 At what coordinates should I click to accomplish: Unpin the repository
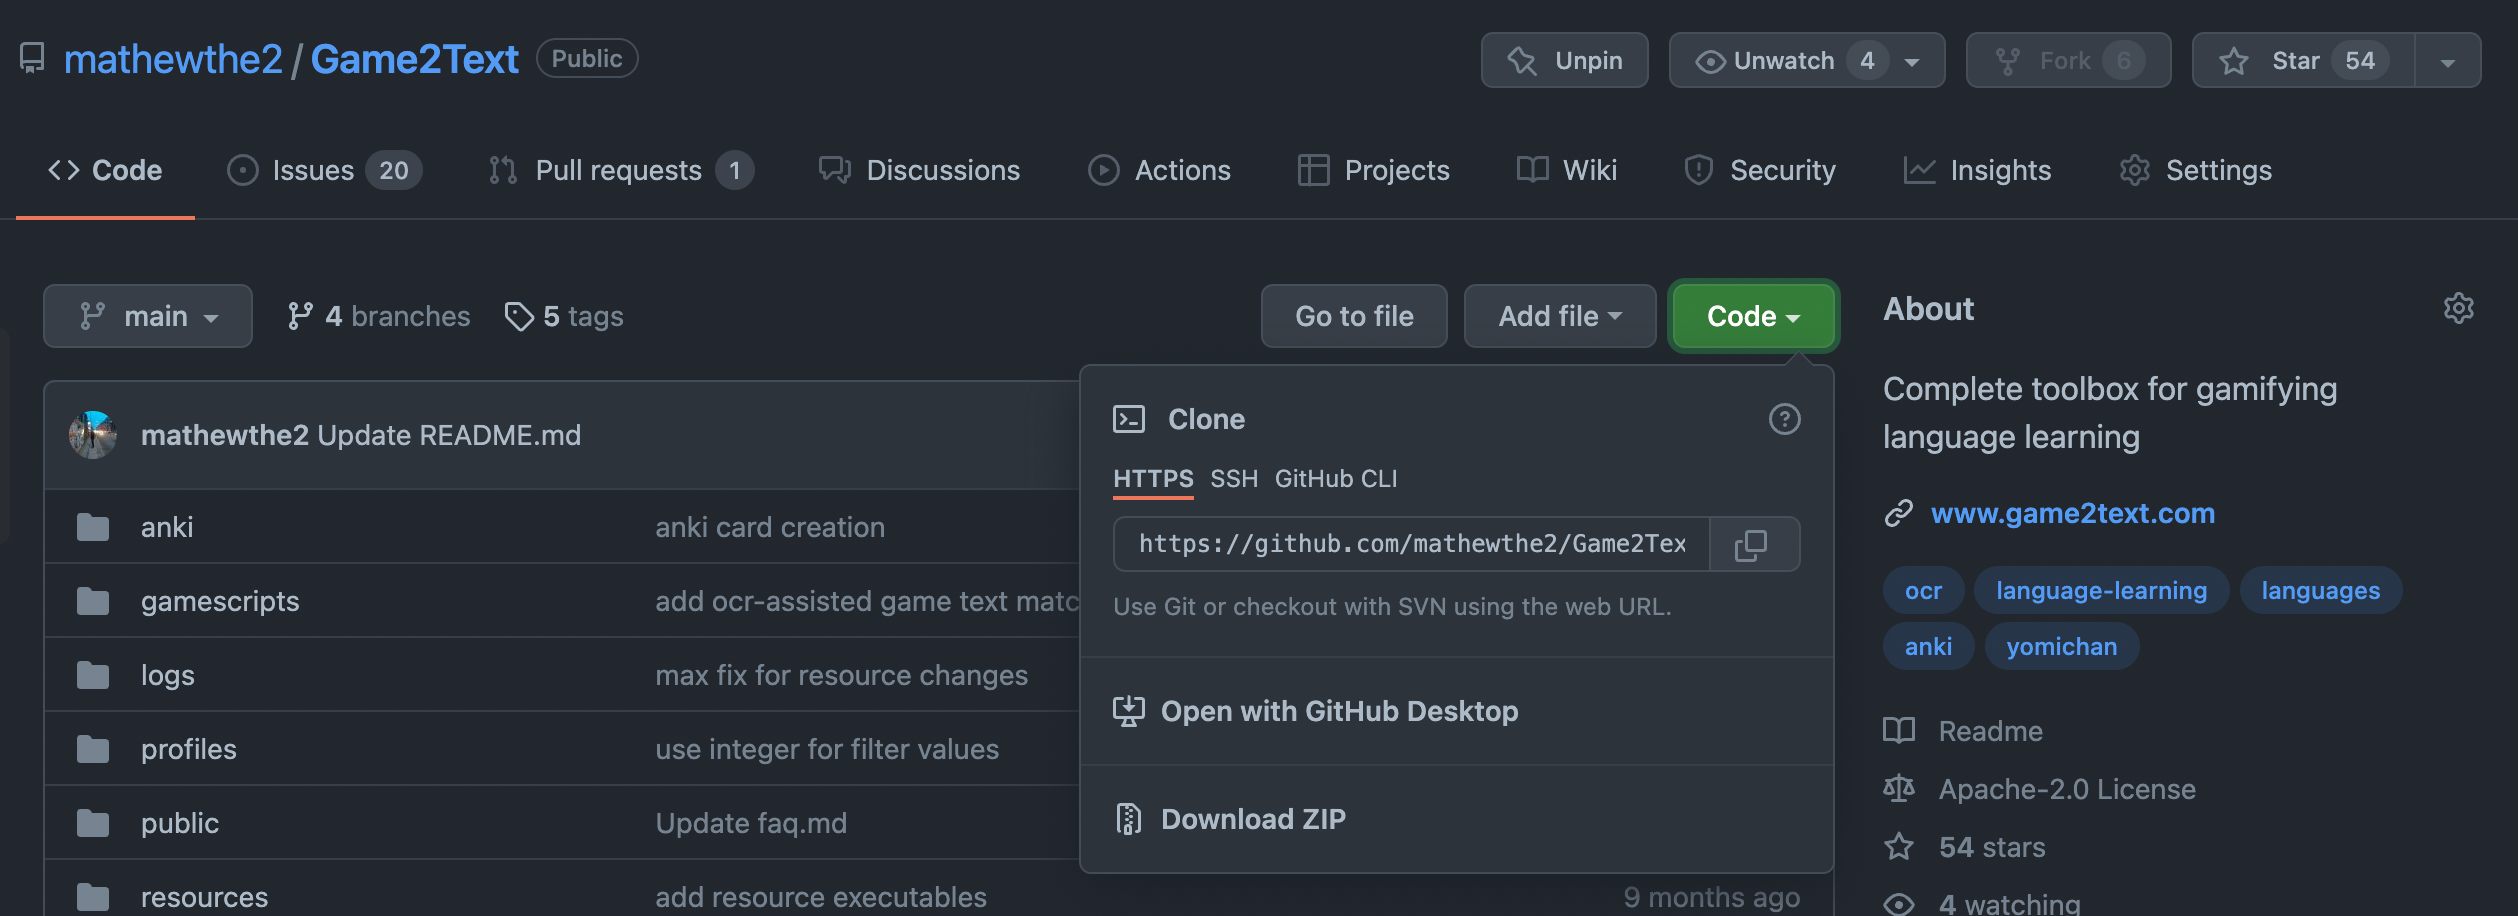pos(1564,60)
